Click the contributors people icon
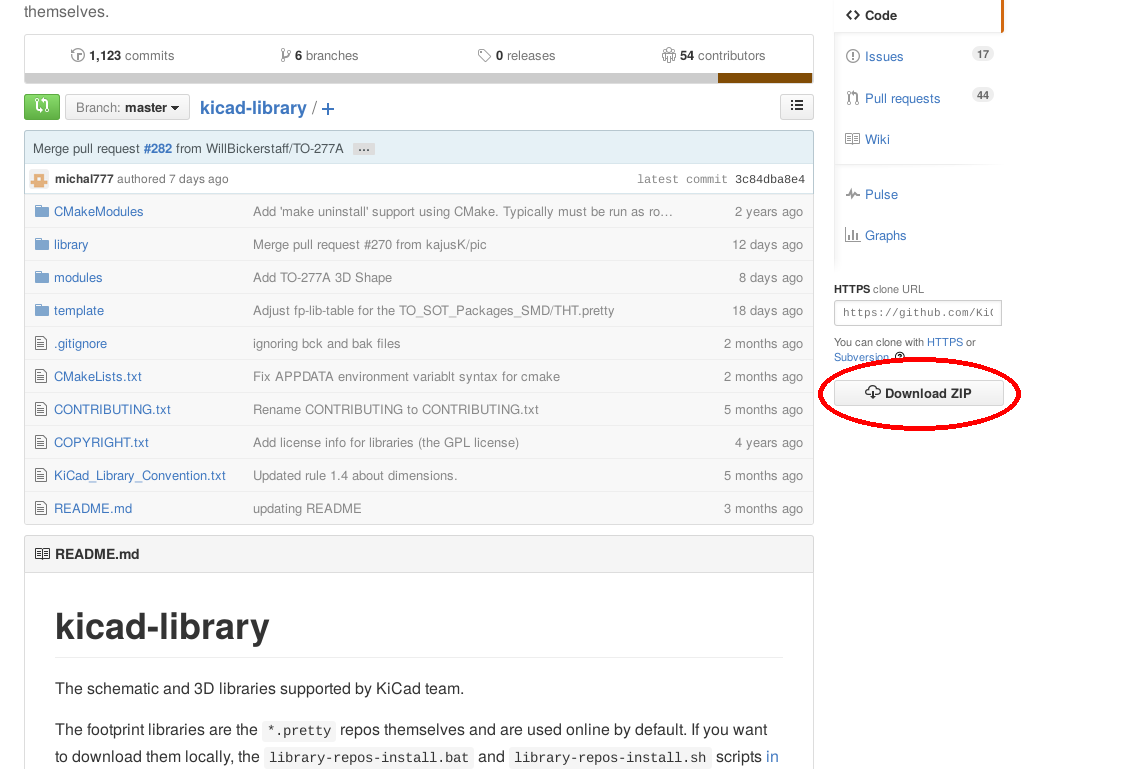This screenshot has width=1128, height=769. pyautogui.click(x=668, y=55)
